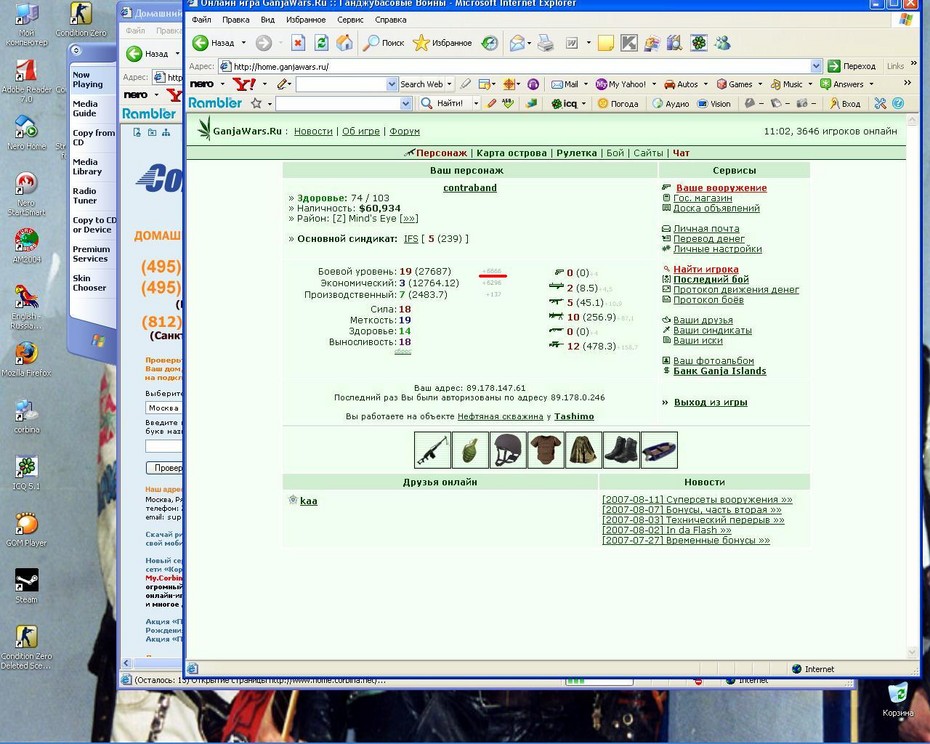Select the GOM Player desktop icon

coord(26,529)
